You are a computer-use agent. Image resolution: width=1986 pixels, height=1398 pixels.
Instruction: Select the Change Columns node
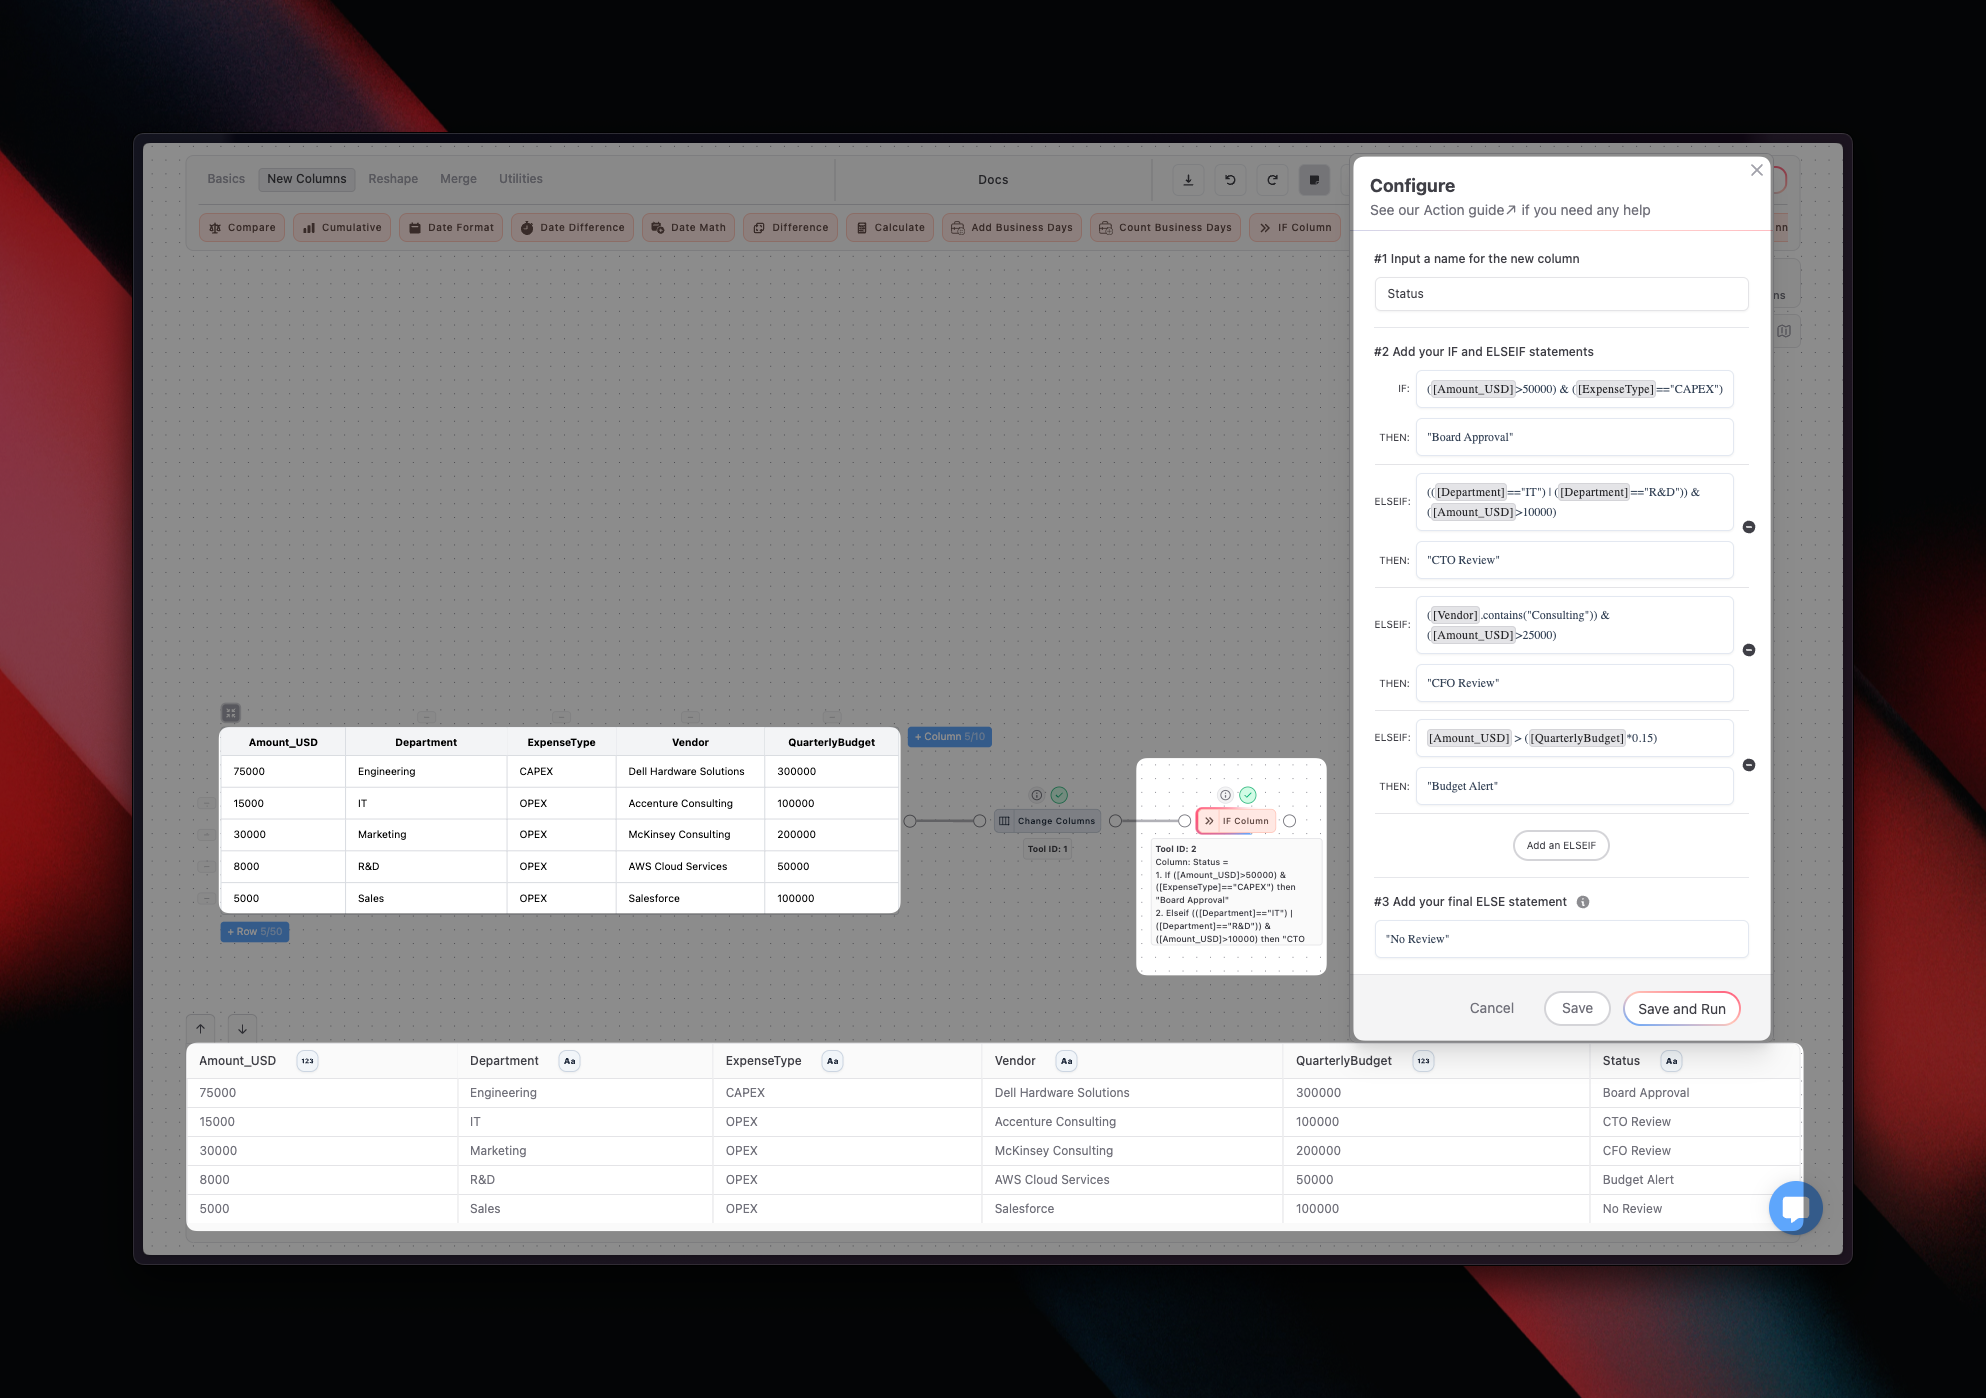click(x=1047, y=821)
